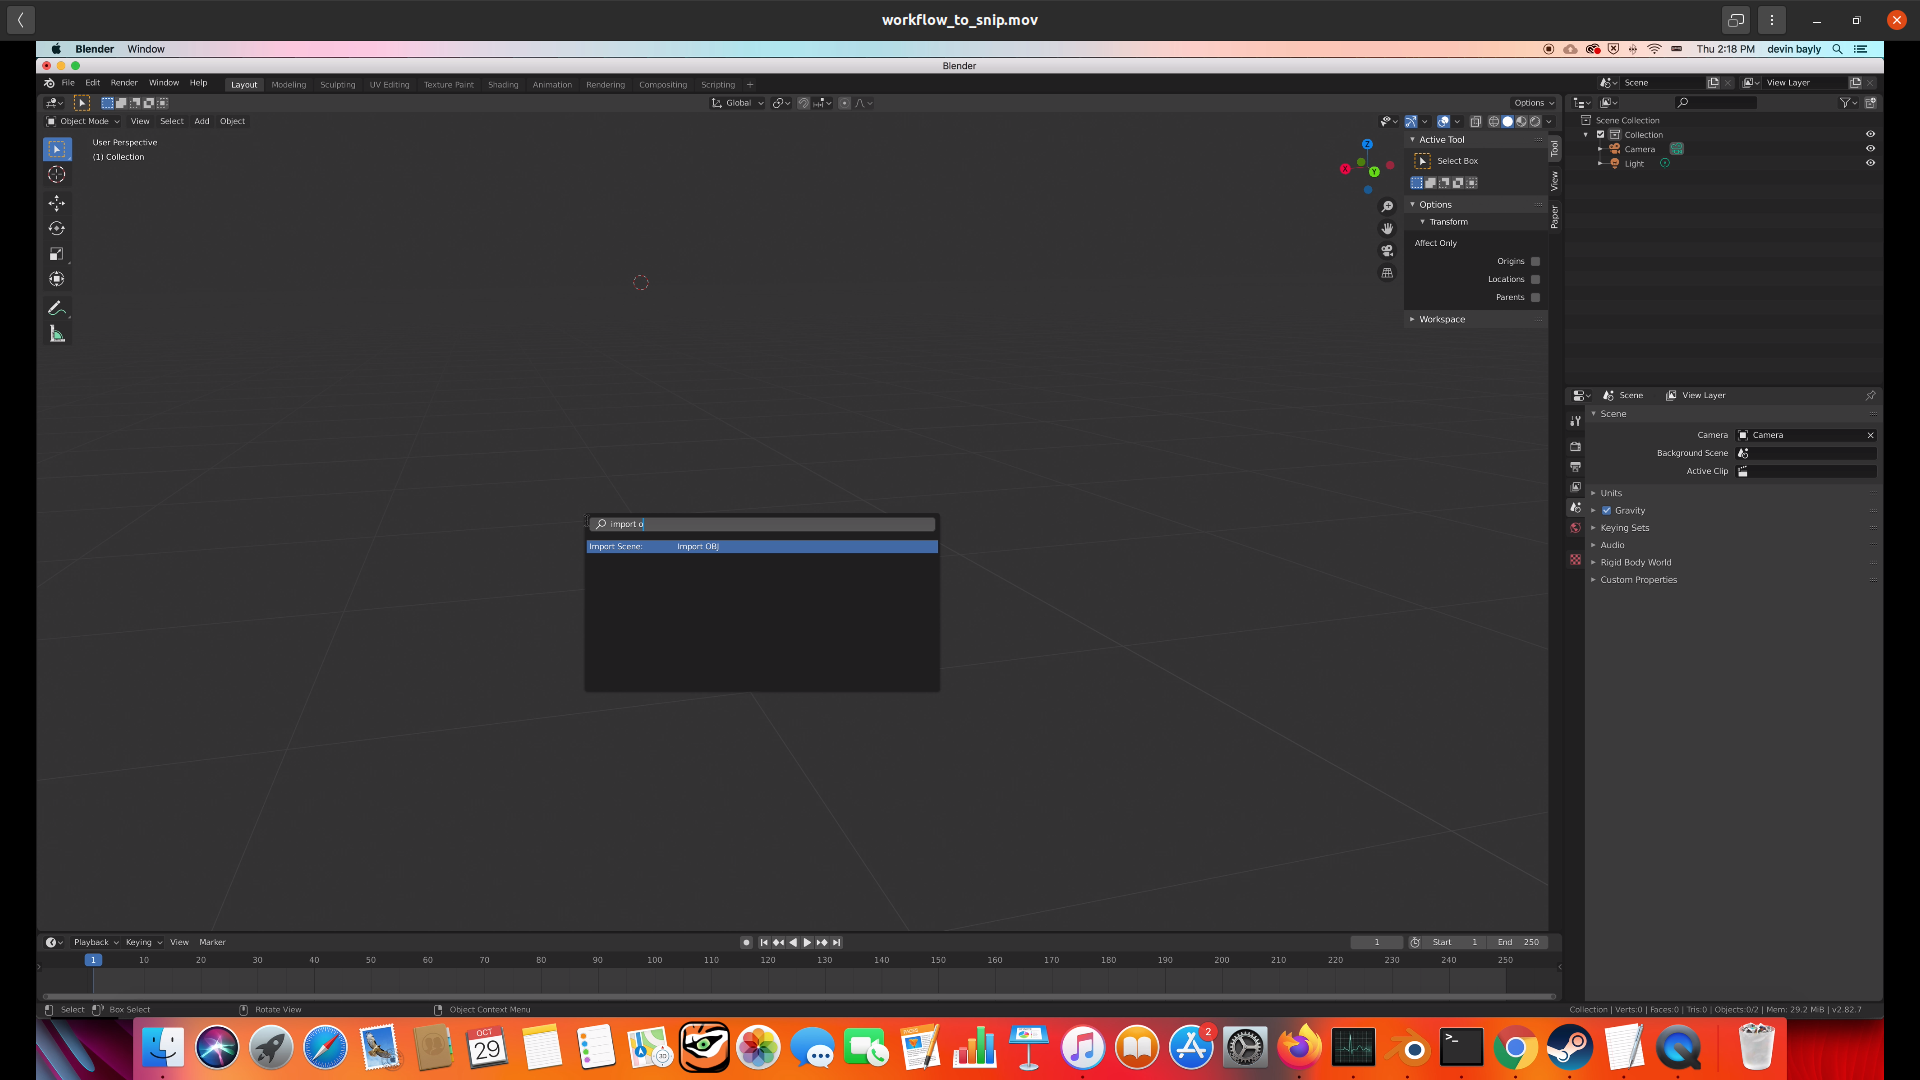
Task: Open Blender icon in the Dock
Action: pyautogui.click(x=1407, y=1048)
